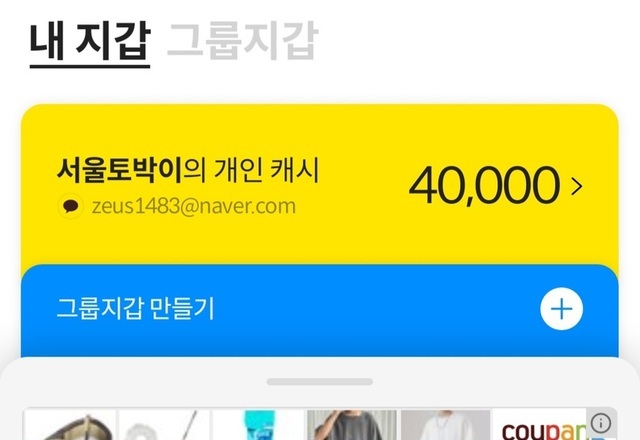
Task: Expand the bottom sheet handle bar
Action: click(320, 382)
